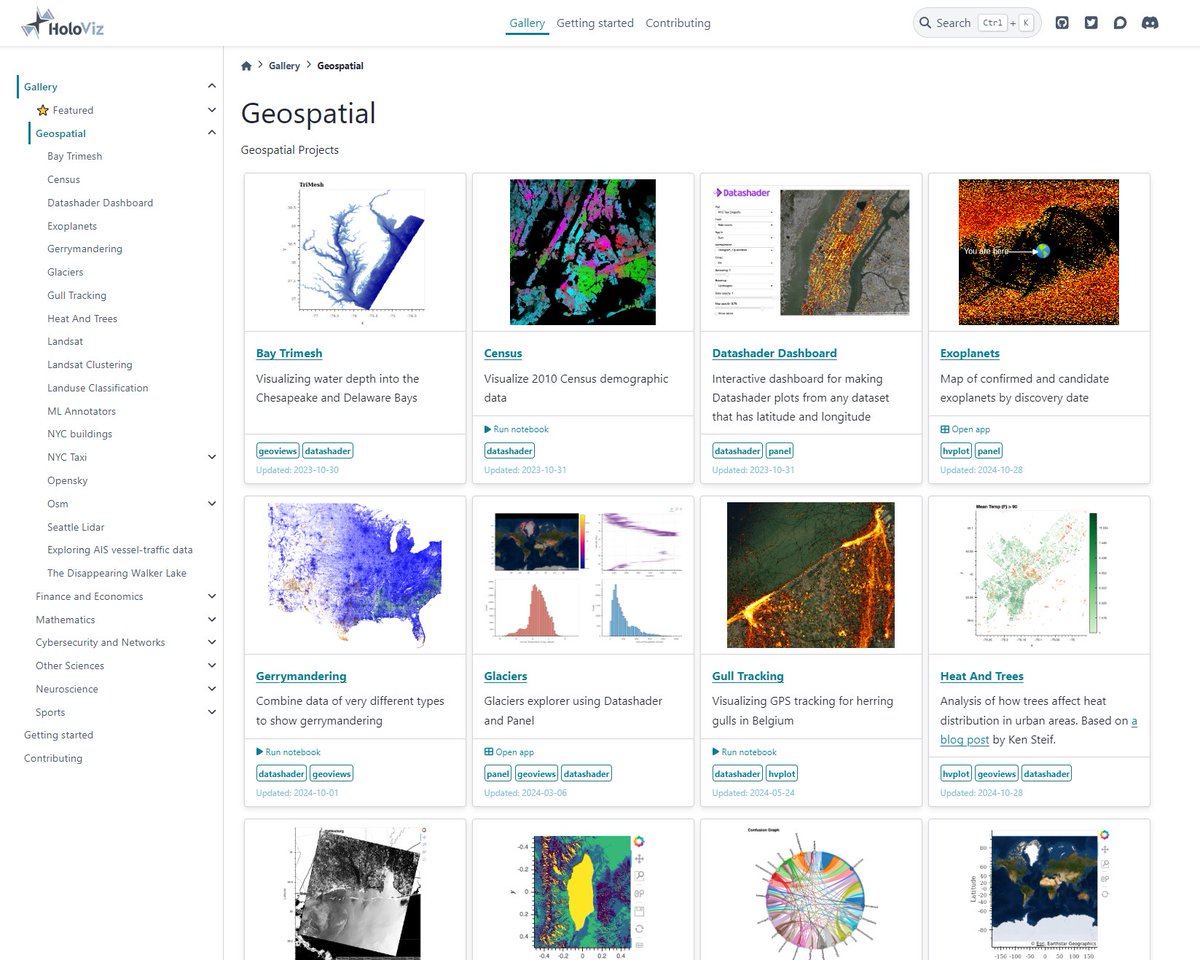
Task: Open the Discourse forum icon in header
Action: pos(1120,23)
